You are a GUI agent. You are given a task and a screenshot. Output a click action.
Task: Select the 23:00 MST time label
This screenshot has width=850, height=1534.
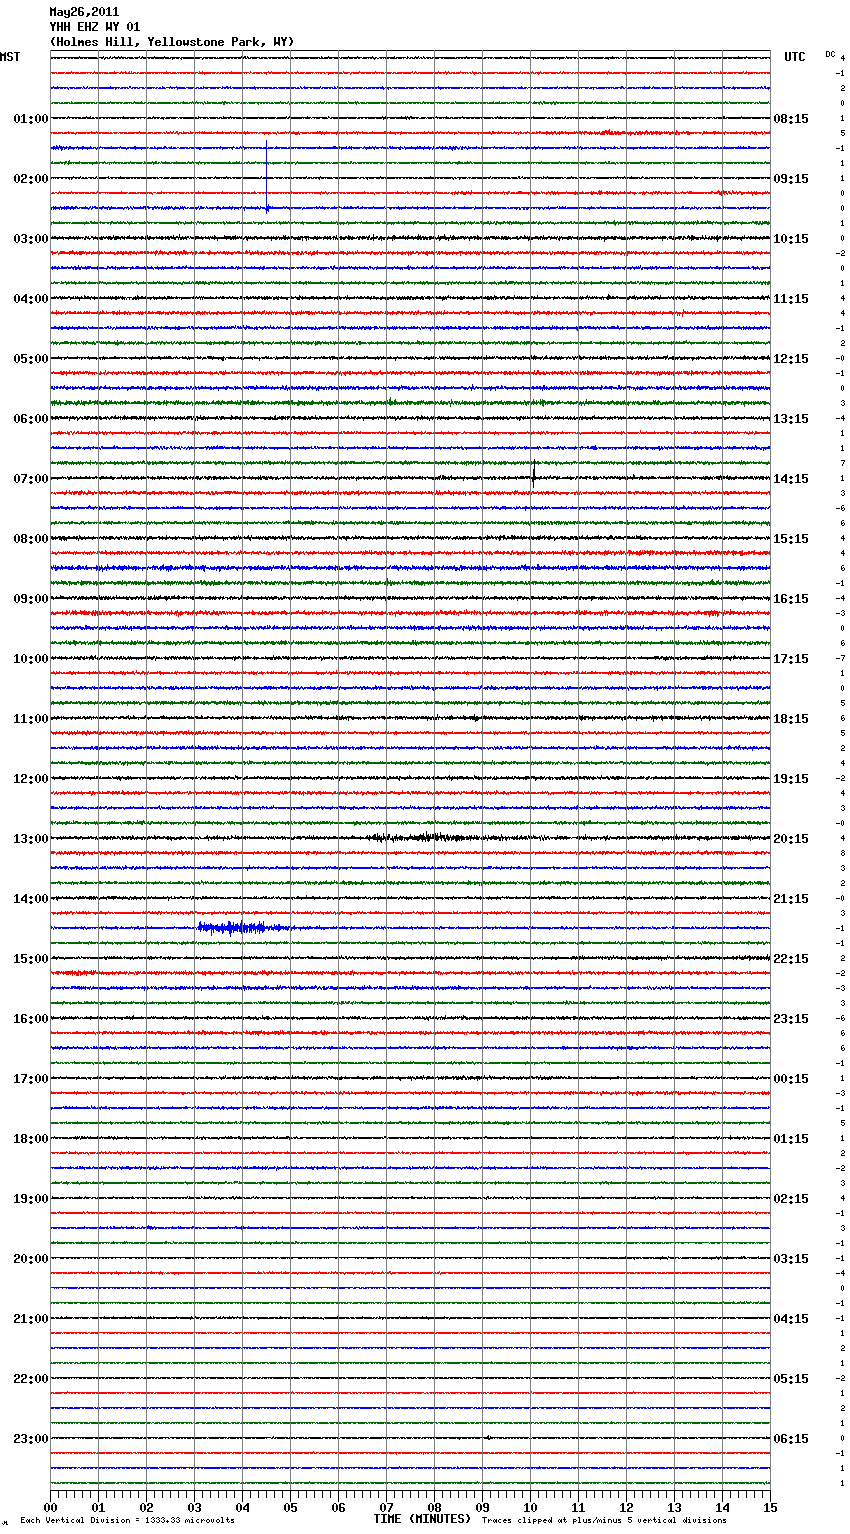click(x=31, y=1439)
